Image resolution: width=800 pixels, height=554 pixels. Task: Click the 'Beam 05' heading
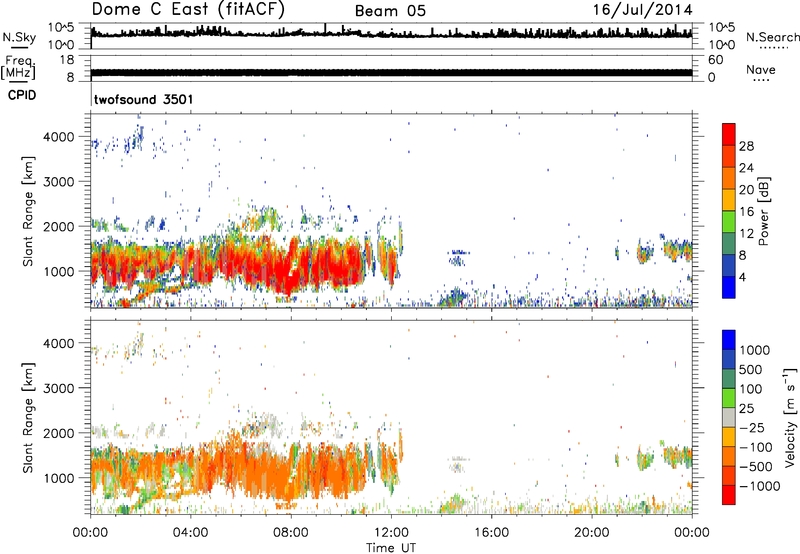point(390,11)
